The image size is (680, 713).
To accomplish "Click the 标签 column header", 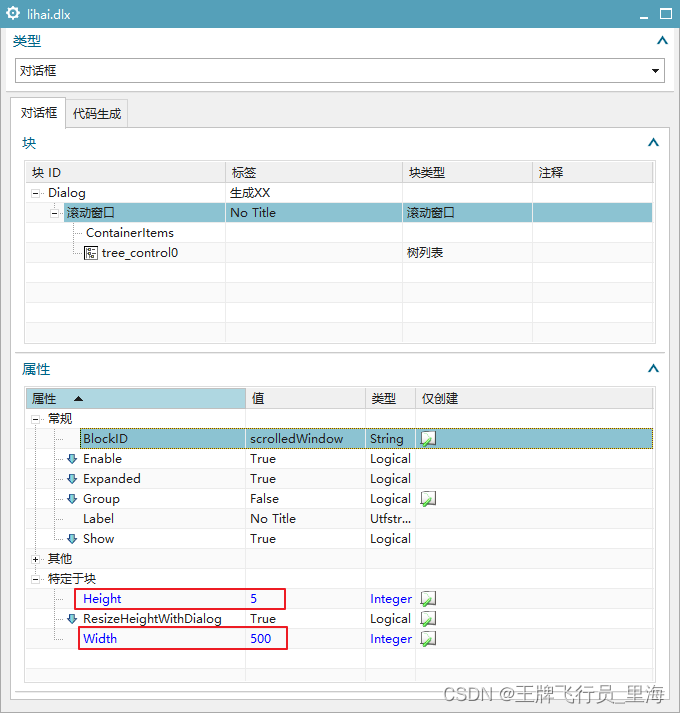I will [314, 172].
